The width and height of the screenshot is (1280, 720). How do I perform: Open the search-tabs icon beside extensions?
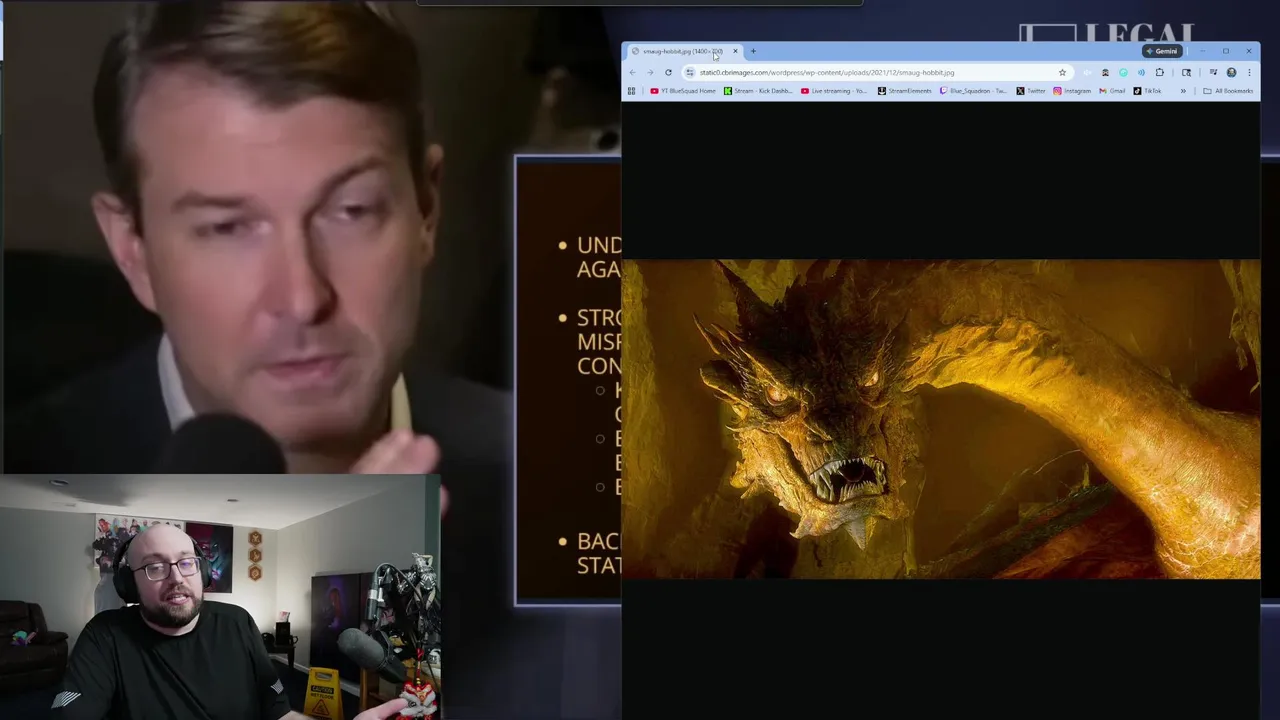click(1186, 72)
